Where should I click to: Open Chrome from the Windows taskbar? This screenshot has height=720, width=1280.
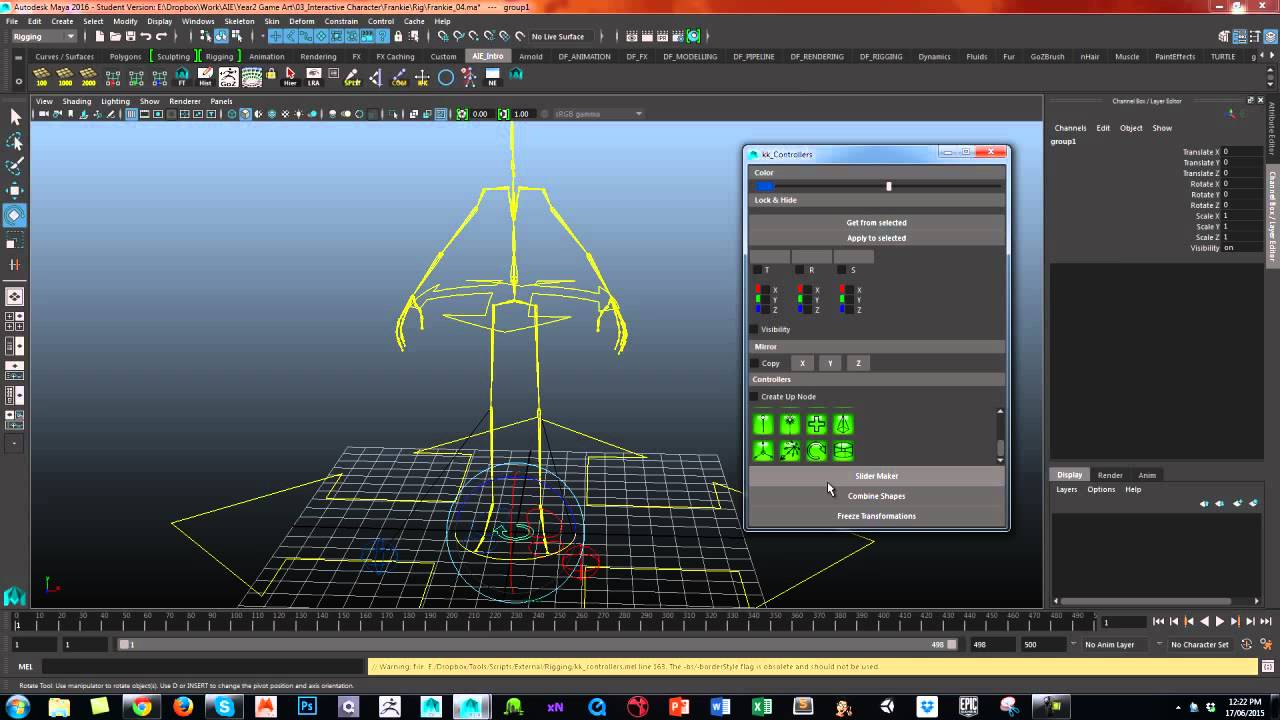point(141,706)
